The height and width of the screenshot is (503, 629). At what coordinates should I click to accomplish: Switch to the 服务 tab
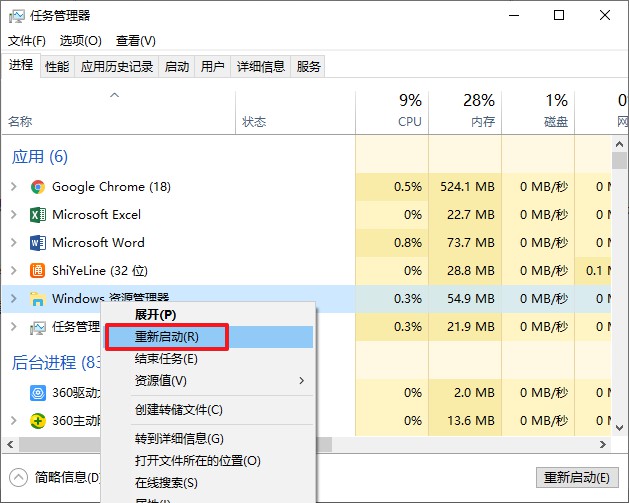308,67
